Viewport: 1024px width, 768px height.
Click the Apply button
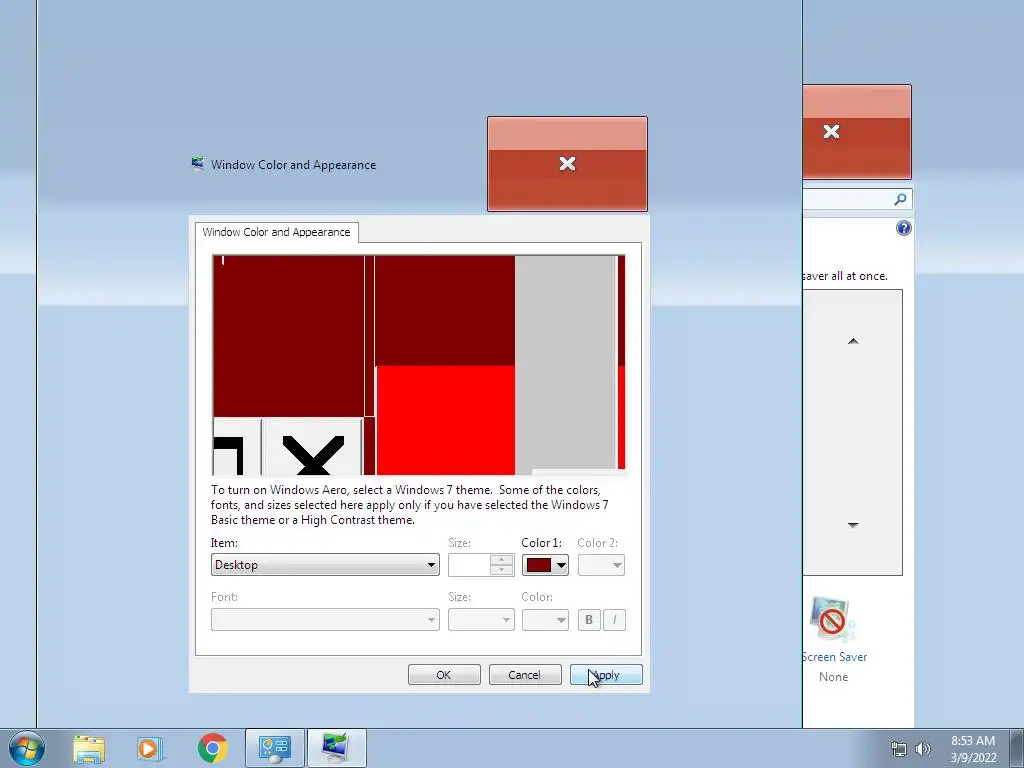click(606, 675)
